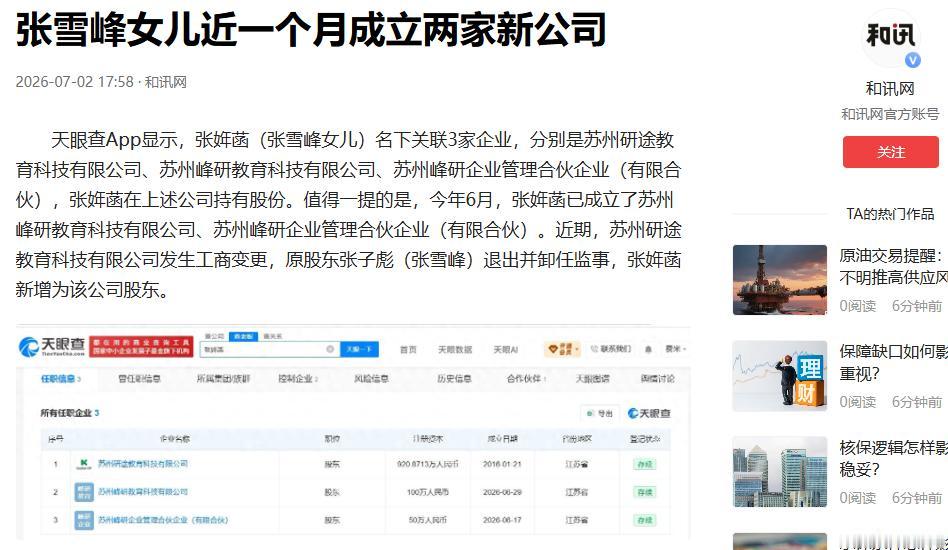Screen dimensions: 948x550
Task: Click 存续 status badge in row 1
Action: tap(645, 464)
